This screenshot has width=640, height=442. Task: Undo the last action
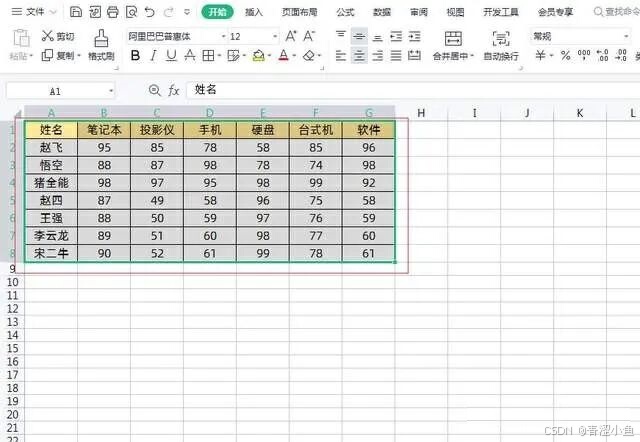[x=149, y=12]
